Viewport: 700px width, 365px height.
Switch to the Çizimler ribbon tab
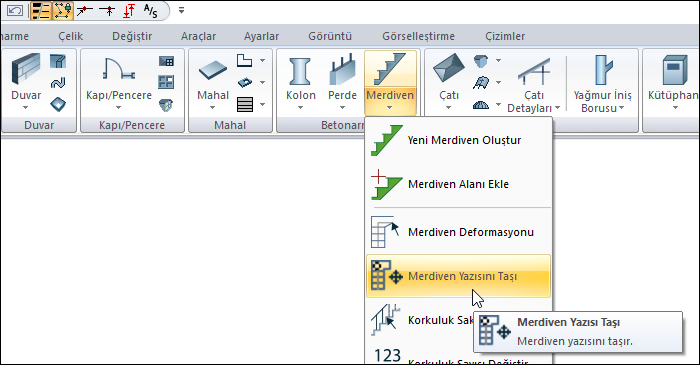(x=505, y=36)
